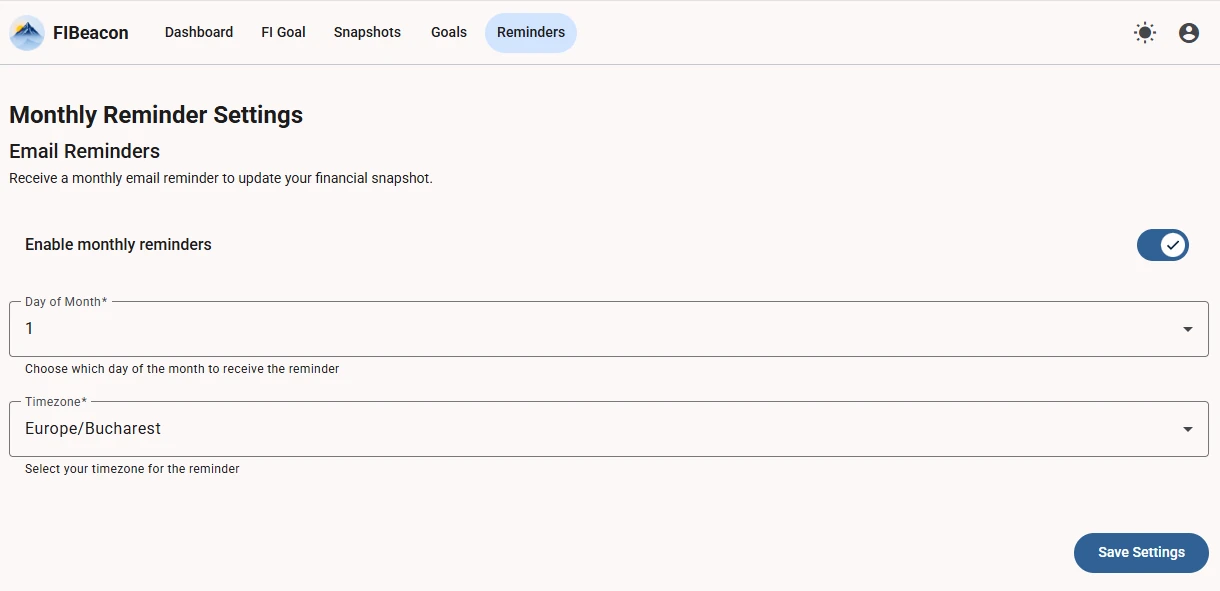Open the FI Goal tab
The width and height of the screenshot is (1220, 591).
(x=283, y=32)
